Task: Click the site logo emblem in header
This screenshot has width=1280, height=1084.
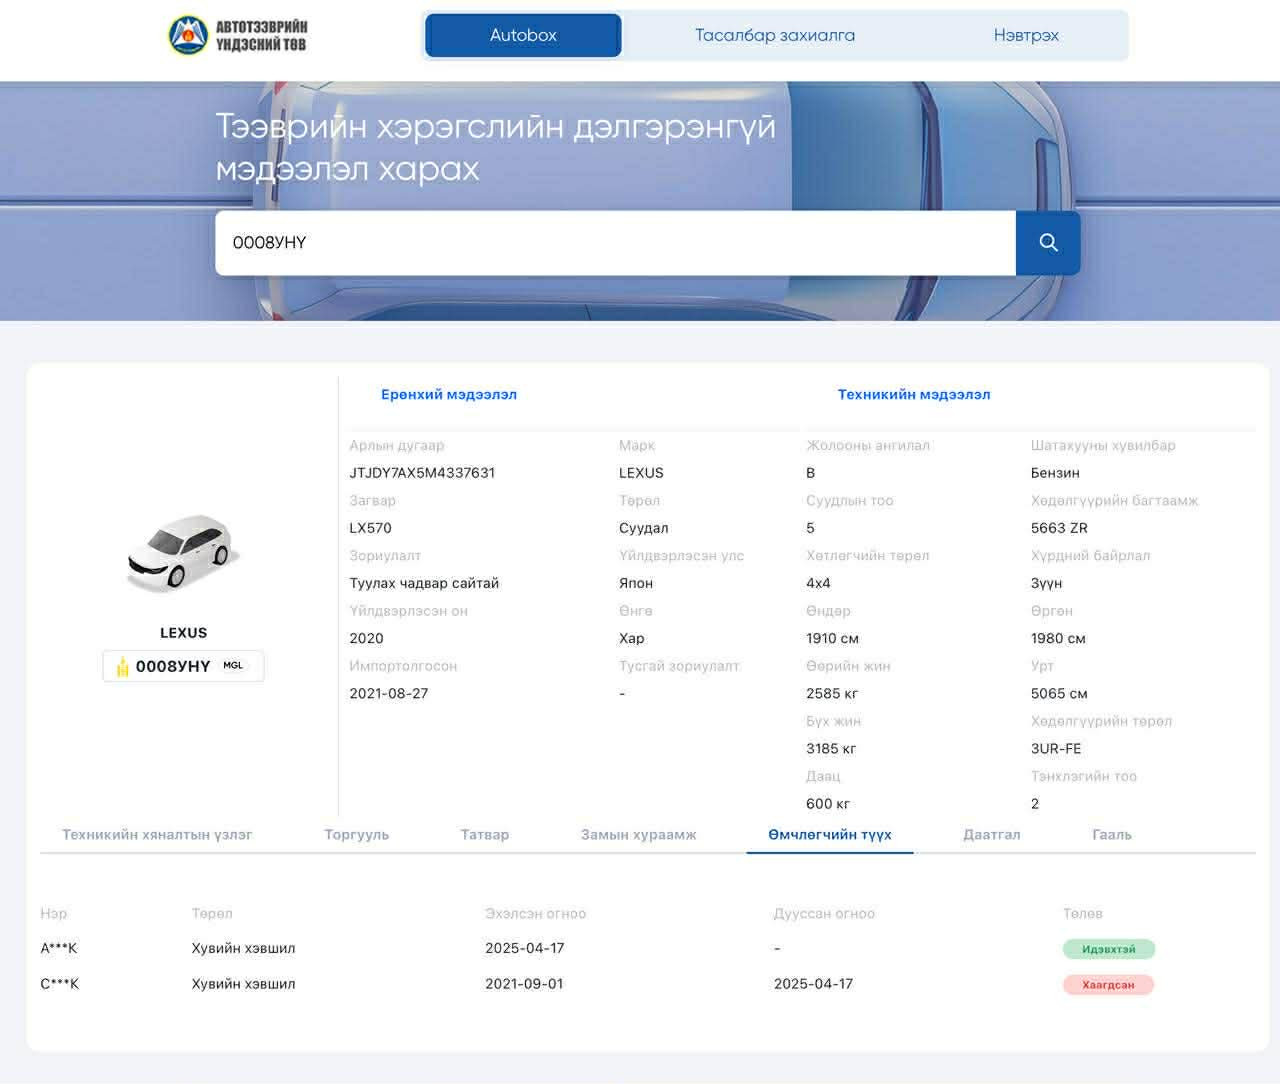Action: tap(187, 35)
